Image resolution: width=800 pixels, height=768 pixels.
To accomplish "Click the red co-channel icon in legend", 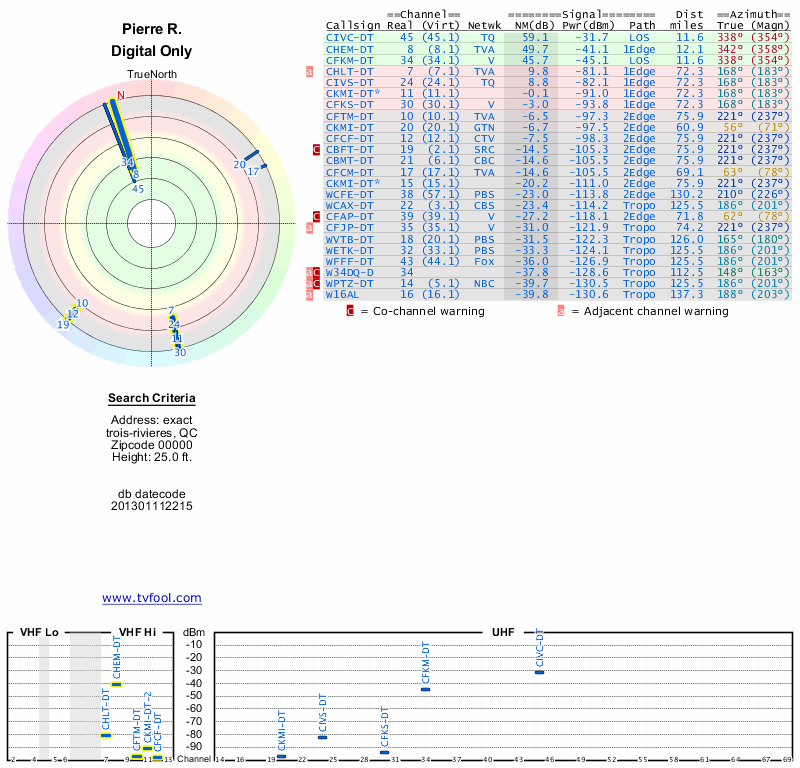I will coord(350,311).
